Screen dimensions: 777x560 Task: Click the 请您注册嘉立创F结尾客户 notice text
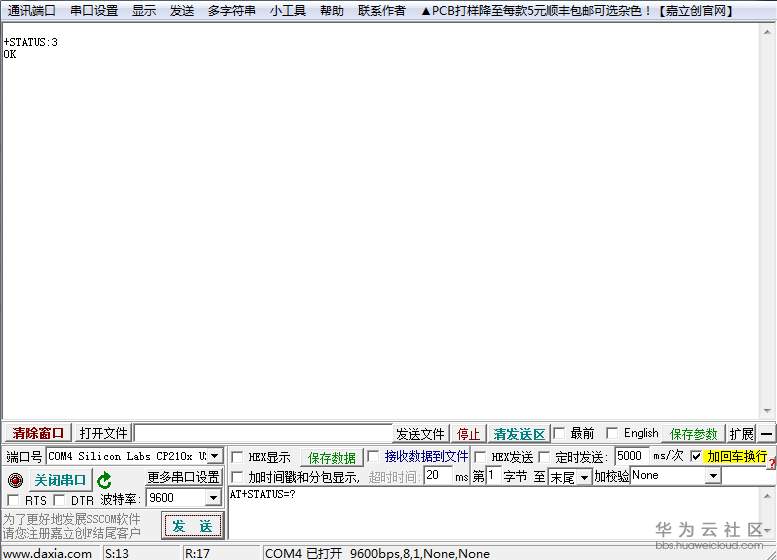pyautogui.click(x=72, y=533)
